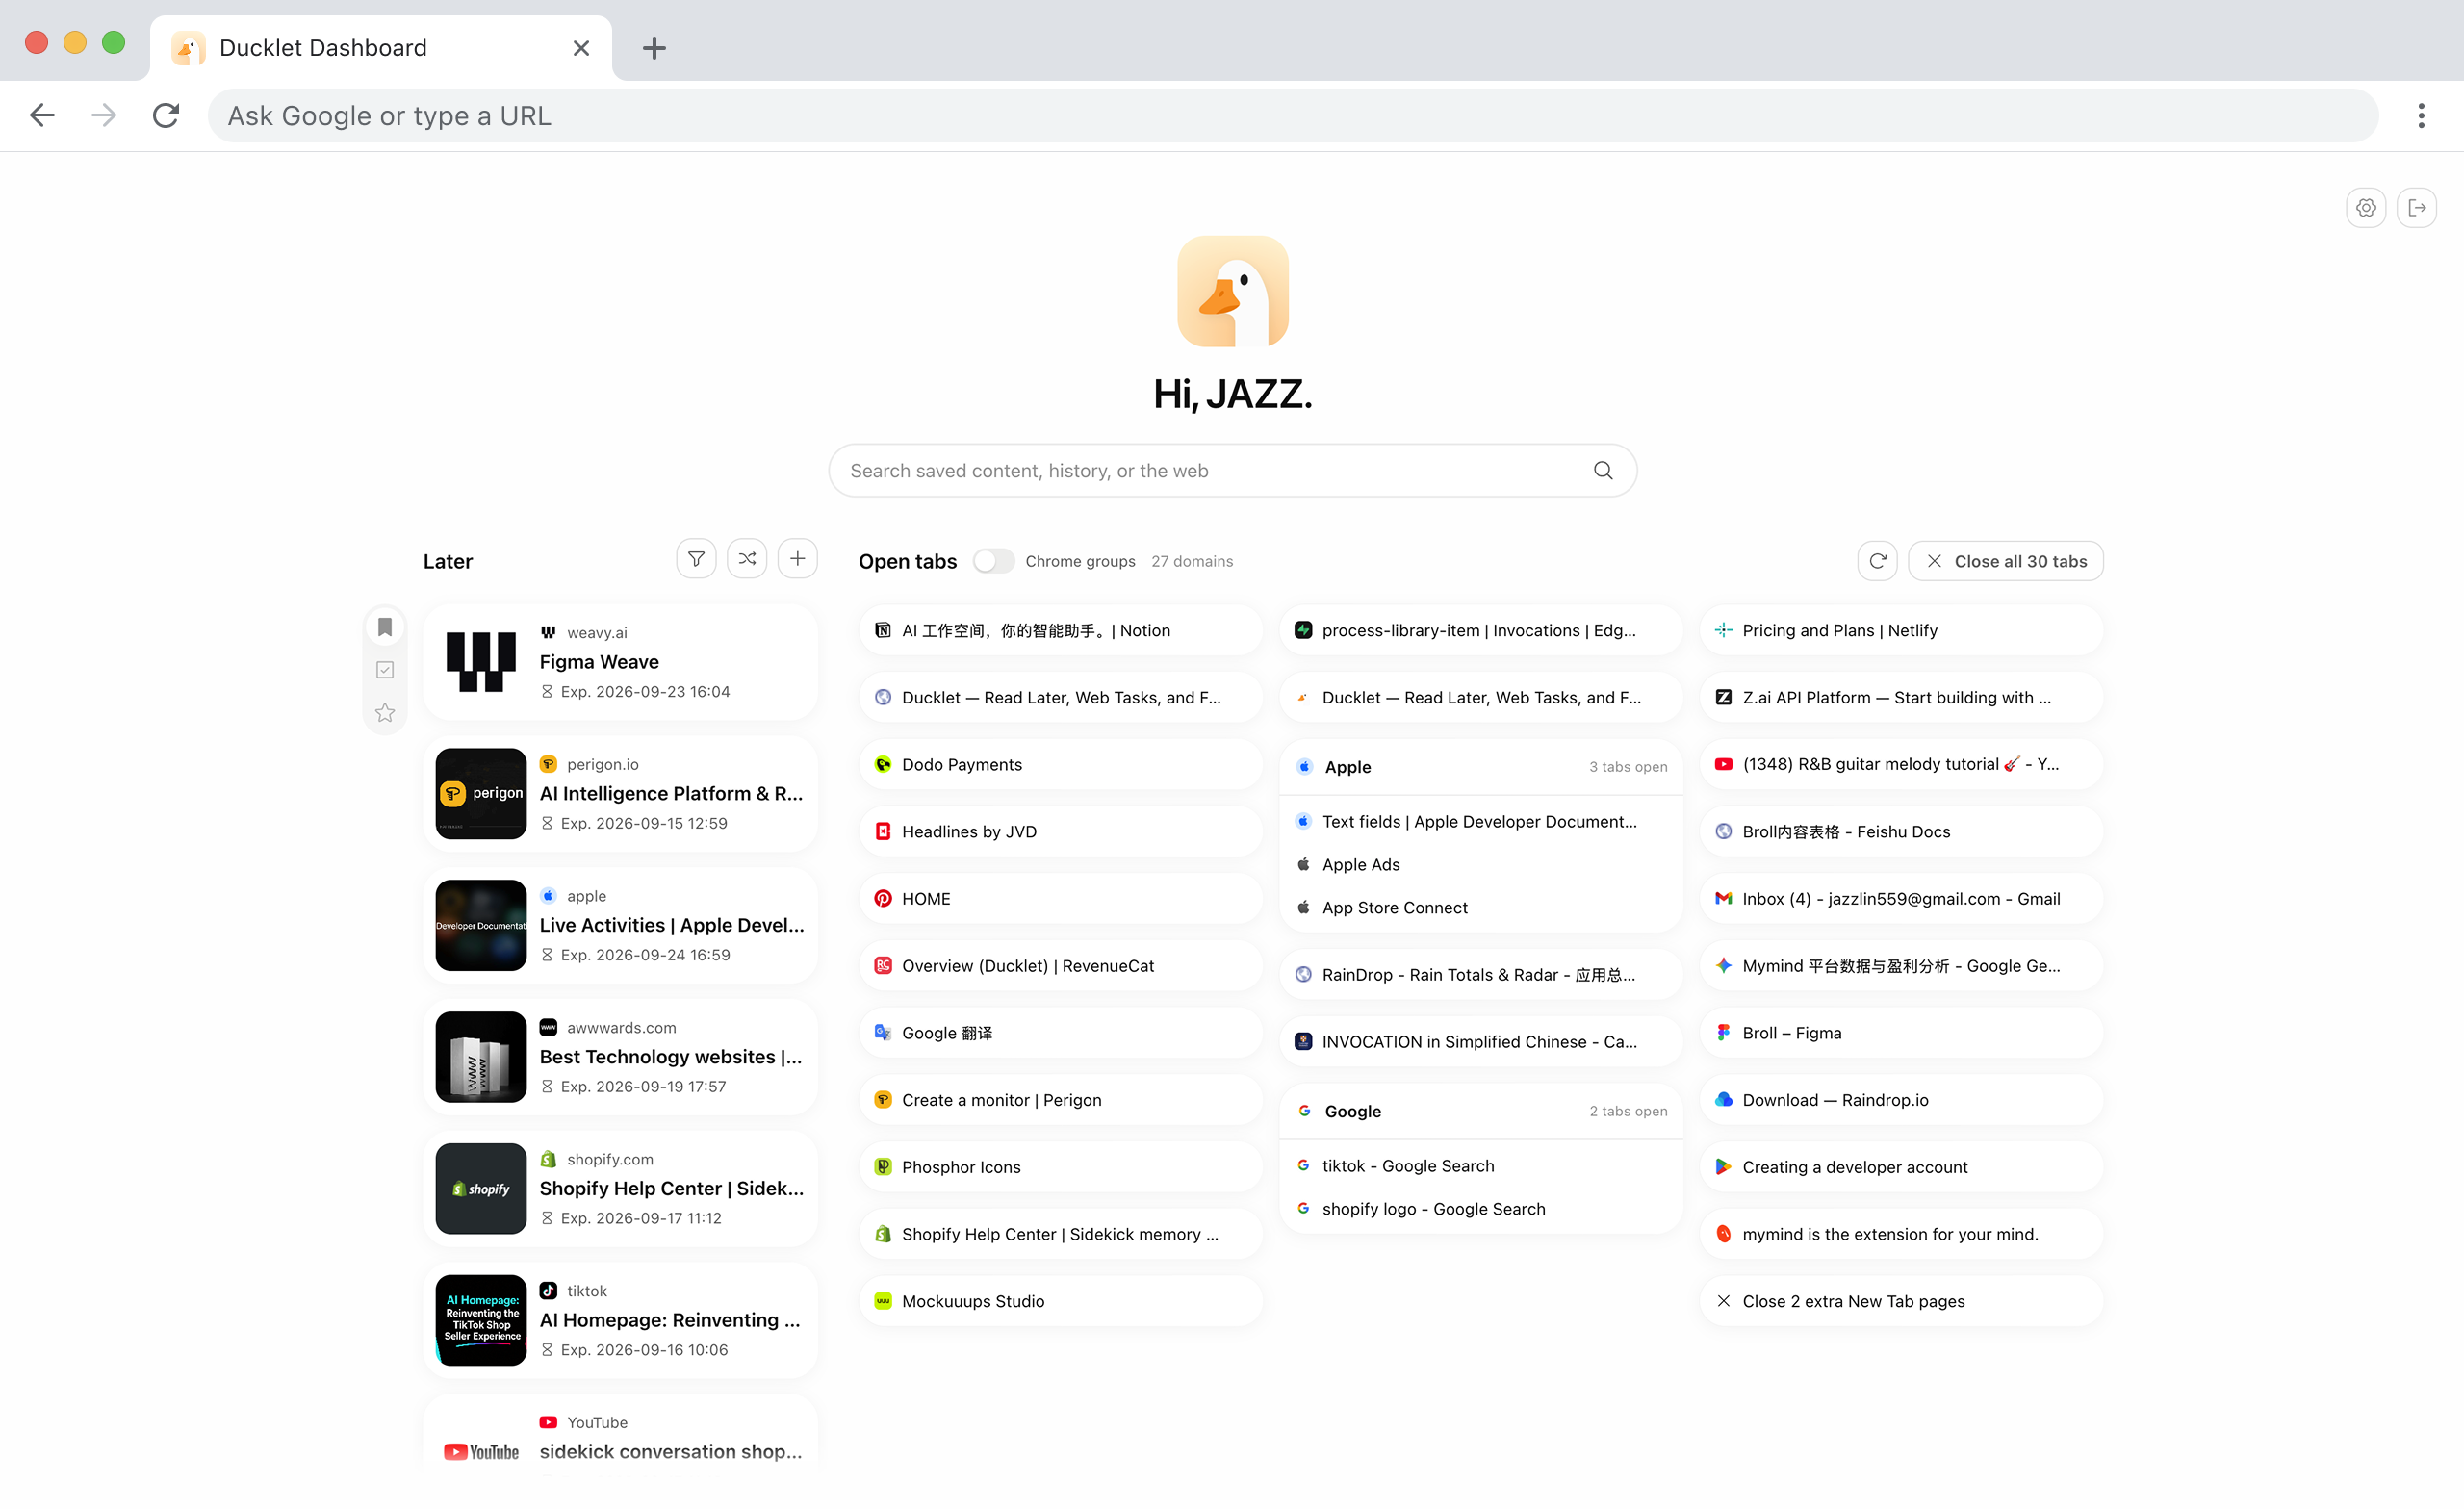Close the Ducklet Dashboard tab
This screenshot has height=1509, width=2464.
pyautogui.click(x=581, y=48)
